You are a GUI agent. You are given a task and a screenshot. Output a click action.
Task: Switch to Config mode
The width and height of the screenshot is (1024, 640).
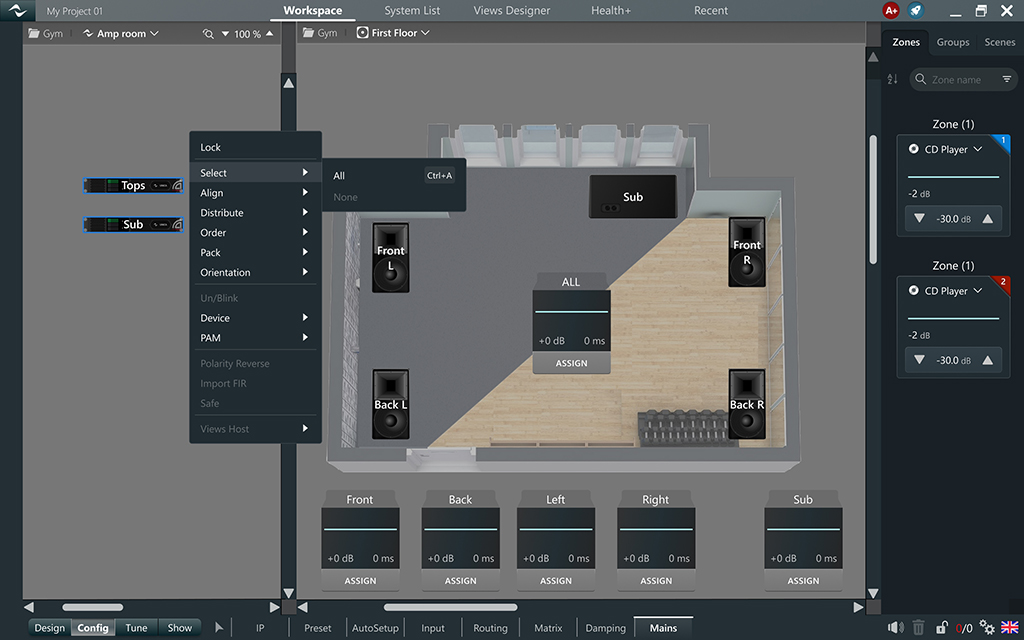(x=93, y=628)
